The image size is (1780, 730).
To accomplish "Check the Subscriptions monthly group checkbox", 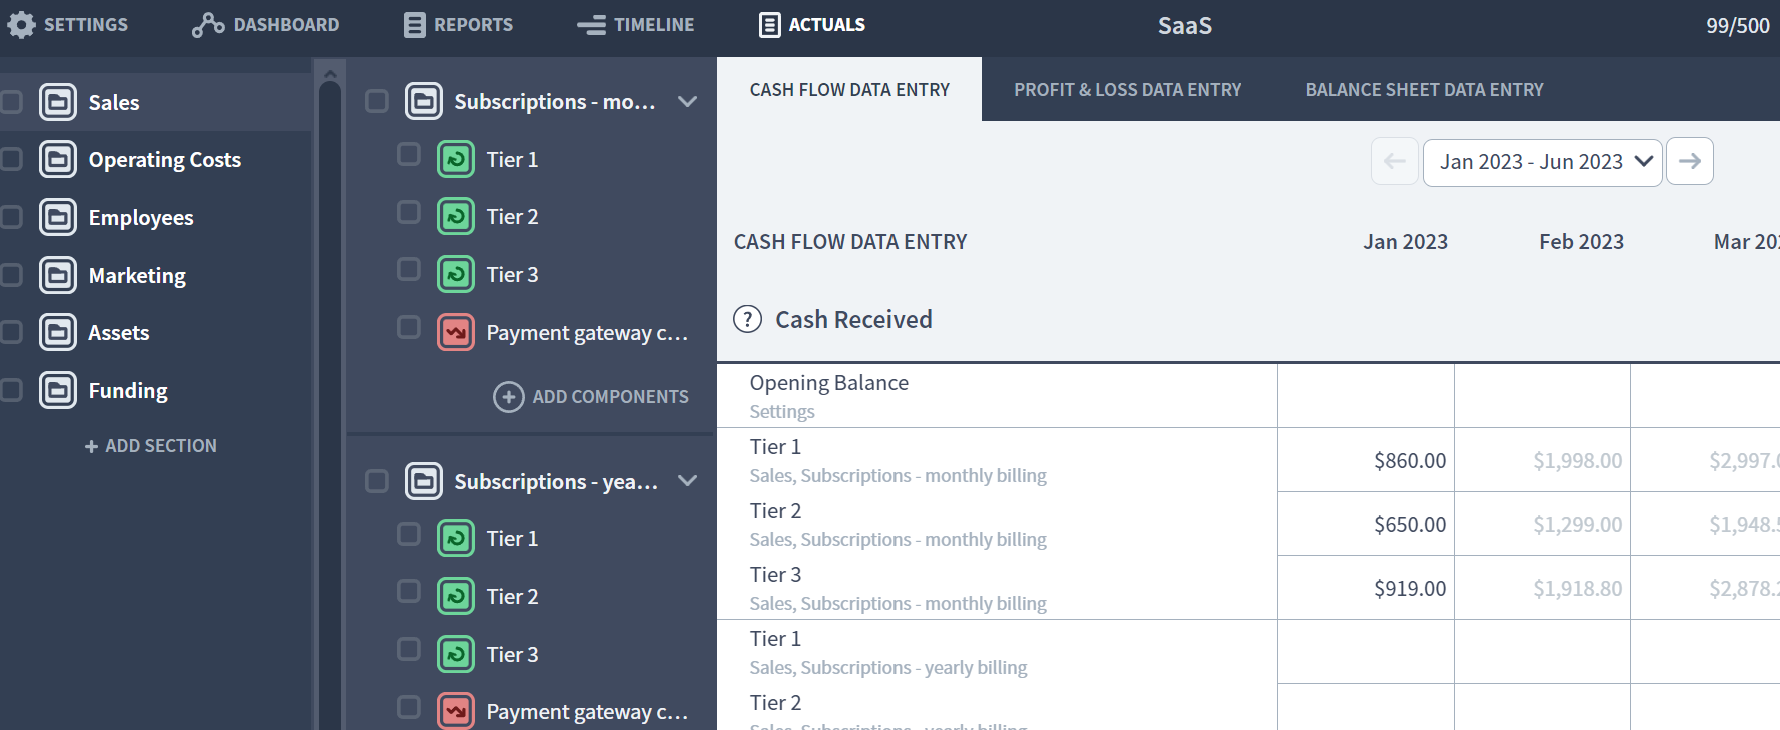I will coord(377,101).
